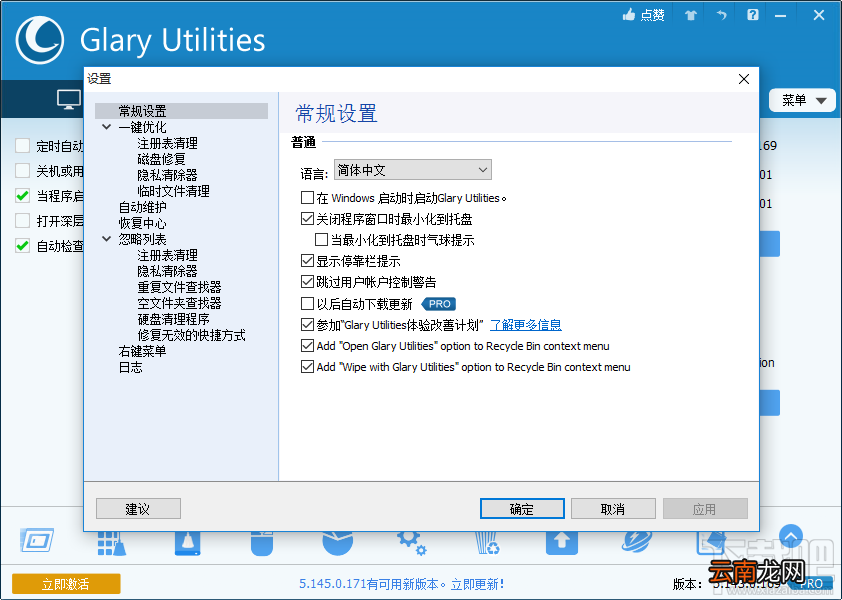Click the 普通 section heading
Screen dimensions: 842x600
pos(303,142)
